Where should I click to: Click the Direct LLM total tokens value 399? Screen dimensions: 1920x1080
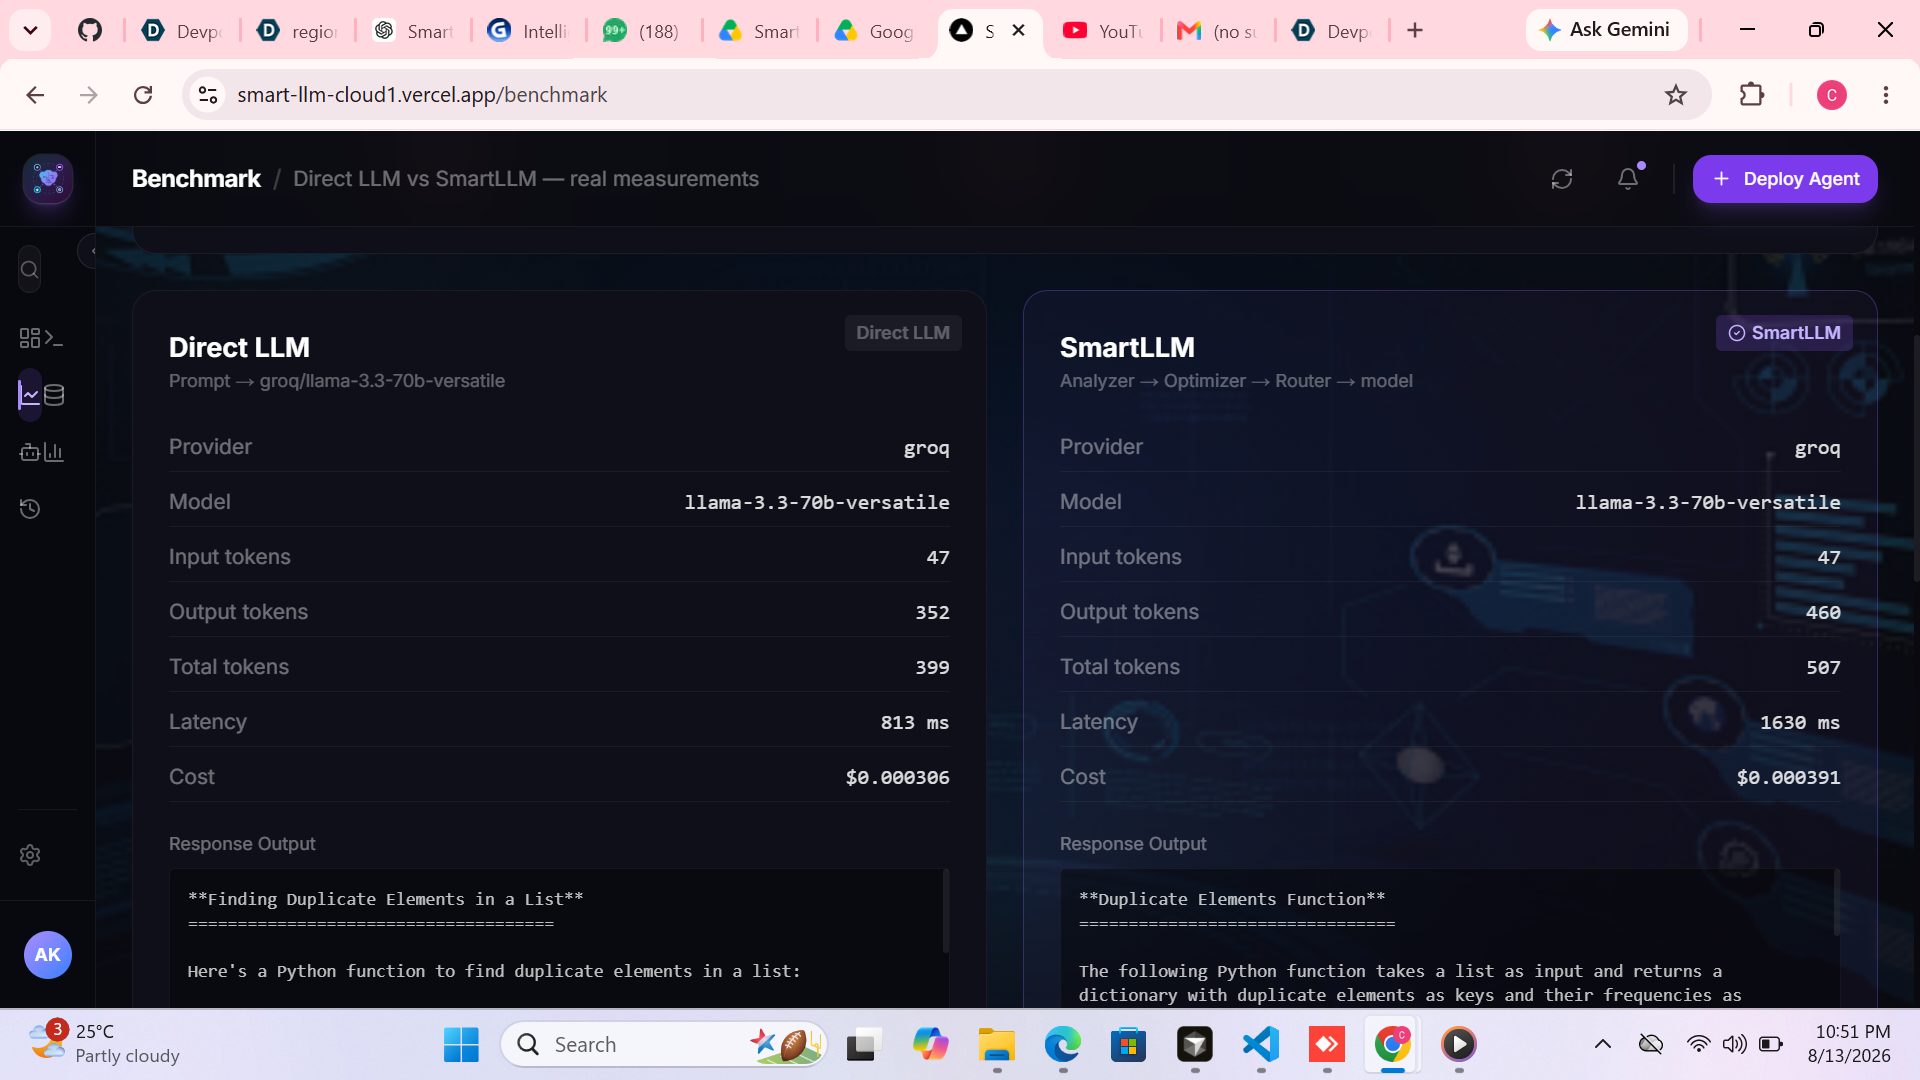coord(933,668)
